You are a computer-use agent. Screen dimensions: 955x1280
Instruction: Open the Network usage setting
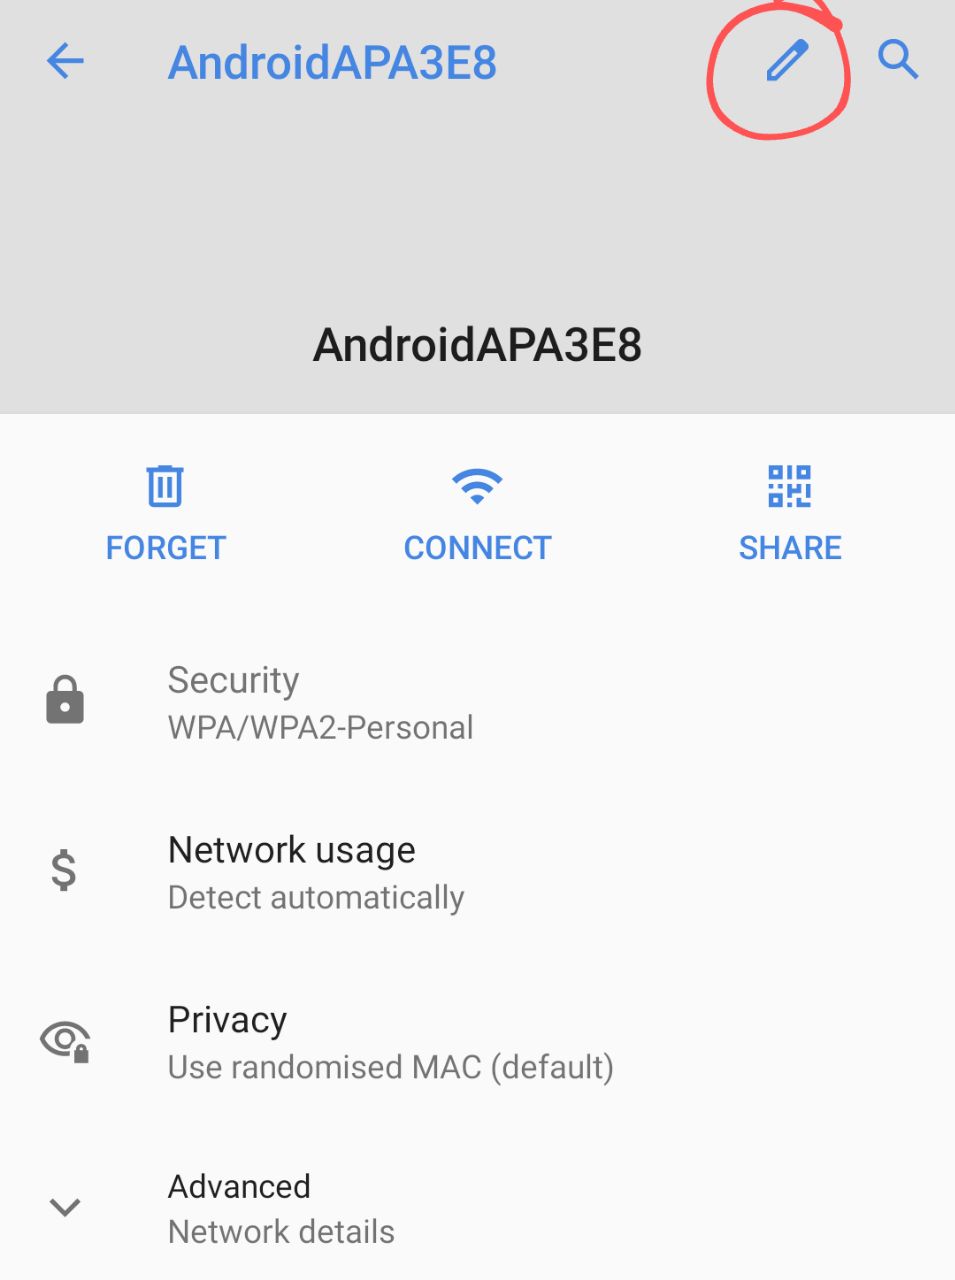tap(291, 850)
